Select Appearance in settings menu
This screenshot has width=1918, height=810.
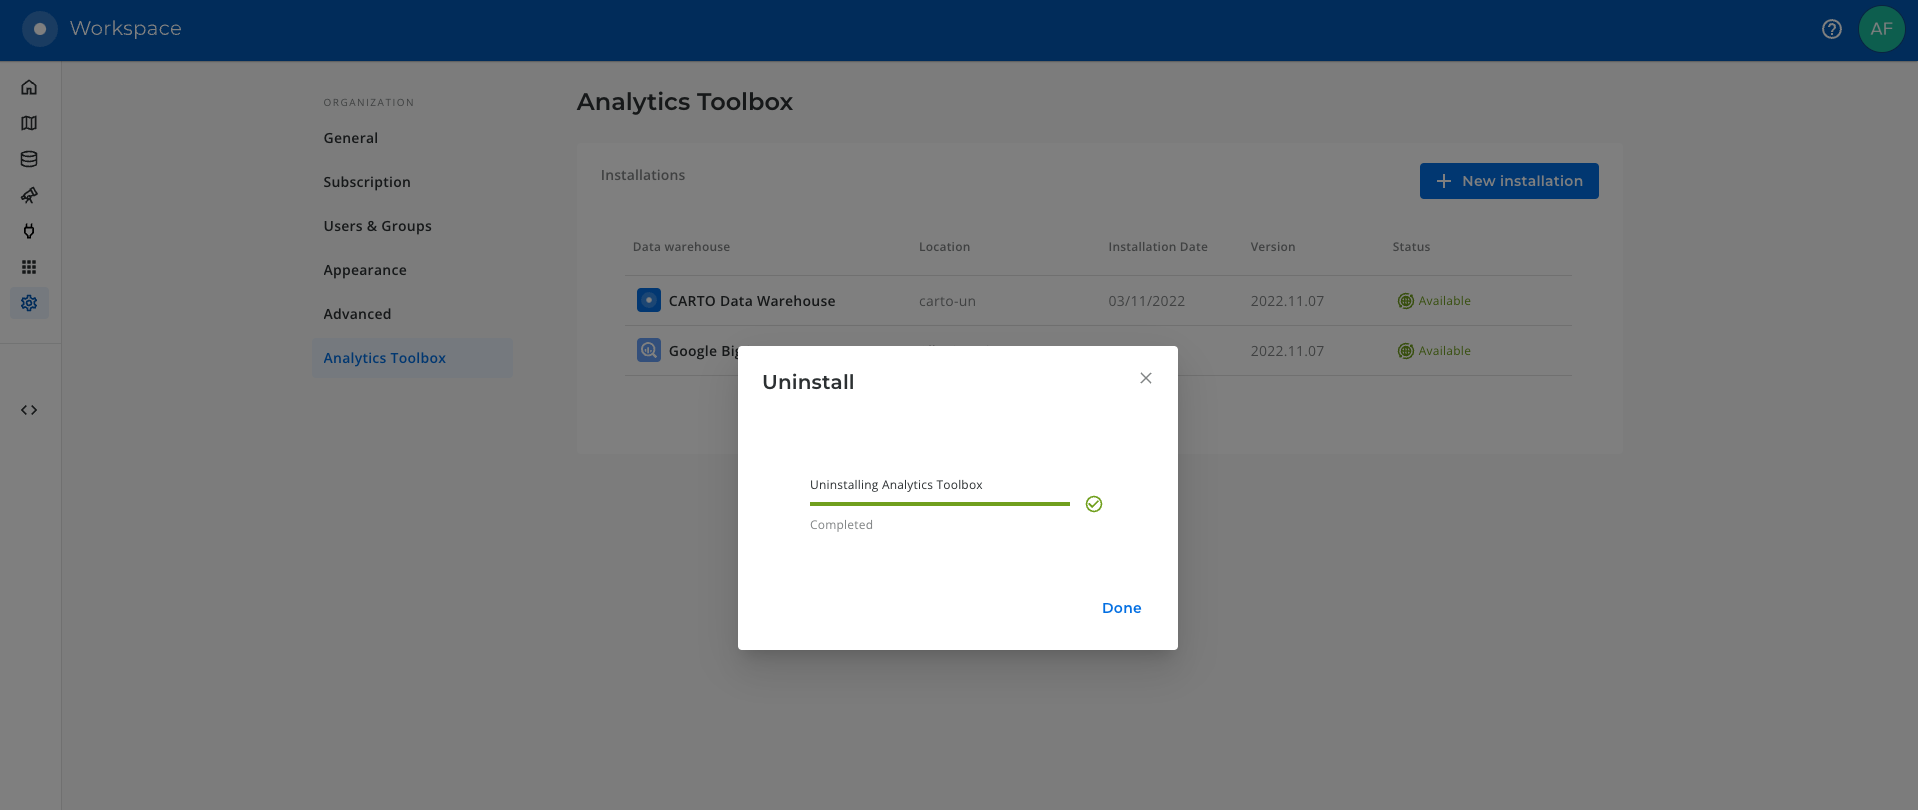[365, 270]
